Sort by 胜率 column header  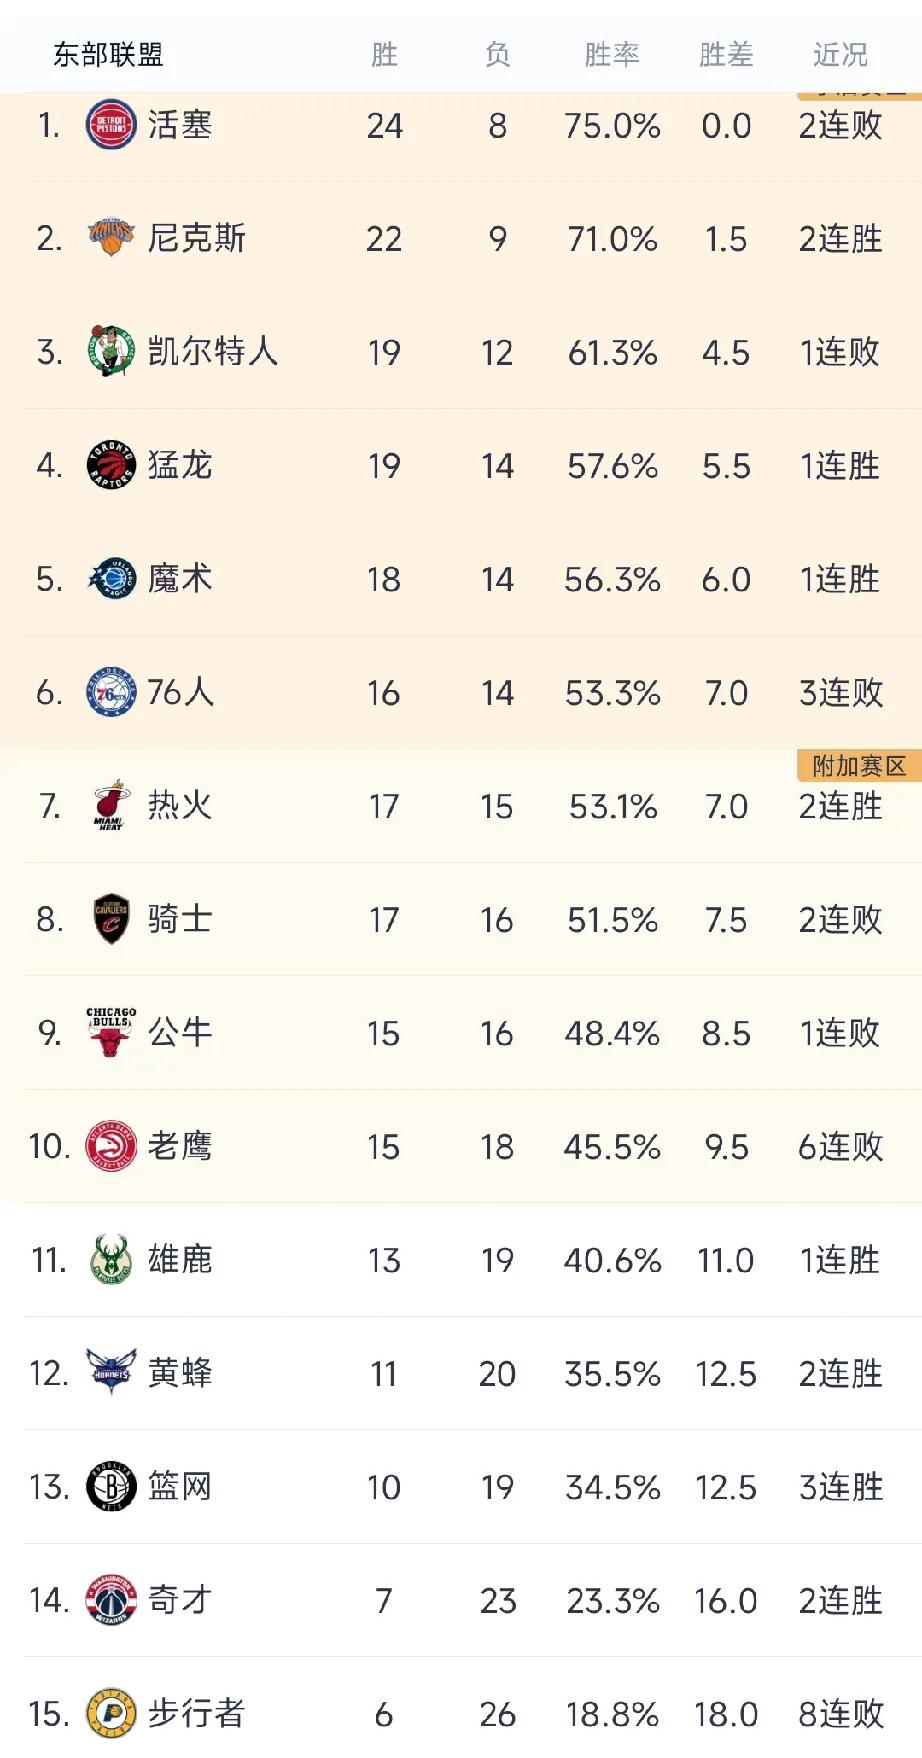[x=612, y=54]
